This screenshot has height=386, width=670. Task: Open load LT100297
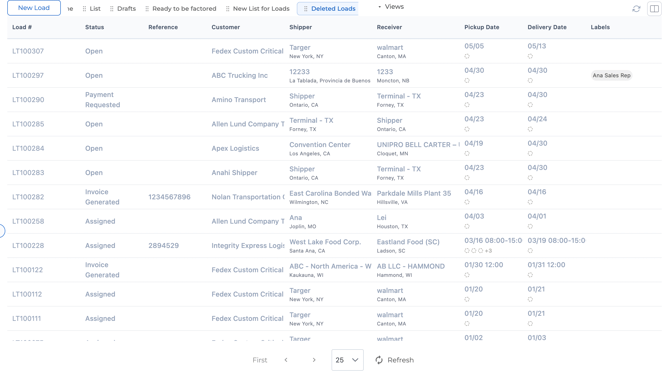(28, 75)
